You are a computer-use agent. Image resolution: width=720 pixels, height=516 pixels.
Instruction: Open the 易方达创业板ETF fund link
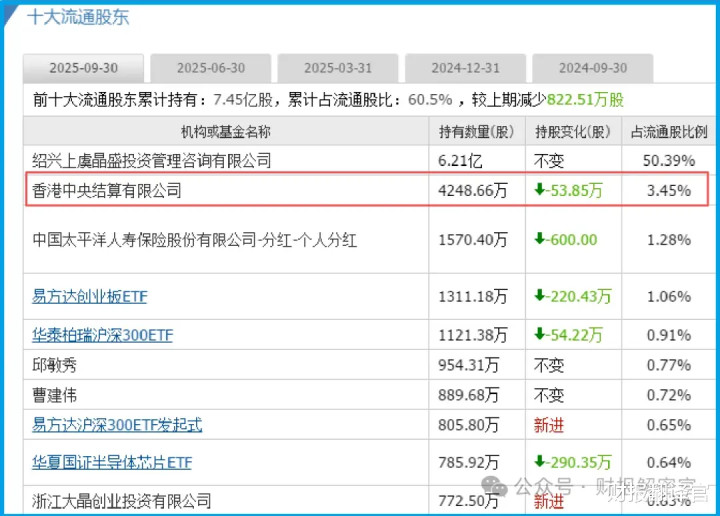90,297
